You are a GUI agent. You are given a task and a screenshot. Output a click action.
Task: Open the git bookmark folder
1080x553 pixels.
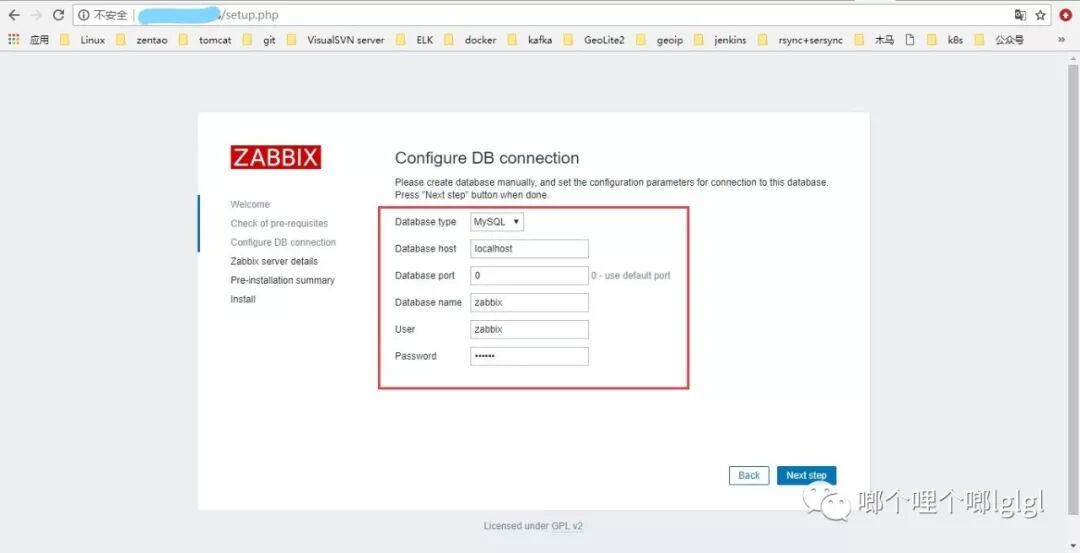pos(259,40)
